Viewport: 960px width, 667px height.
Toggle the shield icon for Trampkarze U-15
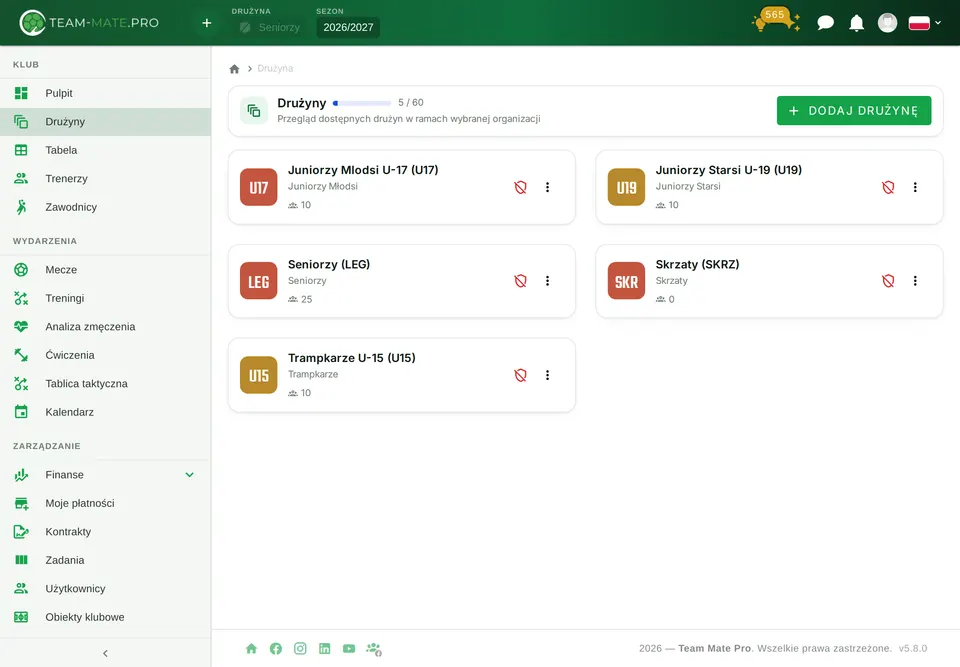[x=520, y=375]
